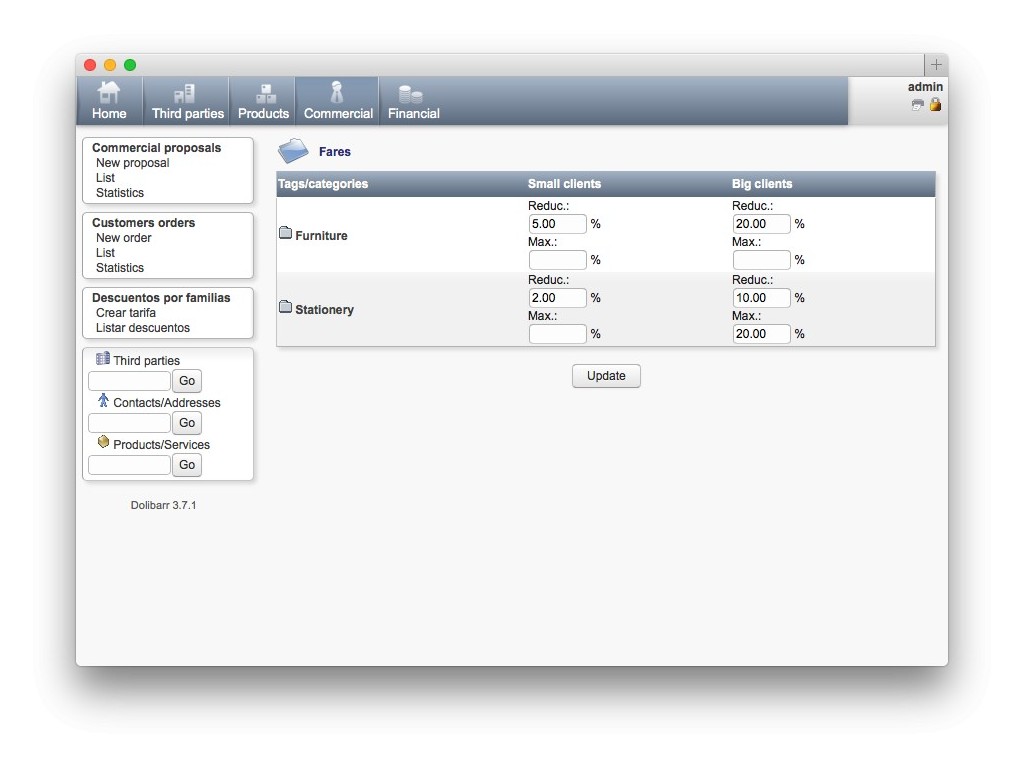Screen dimensions: 1024x768
Task: Open Descuentos por familias section
Action: pyautogui.click(x=161, y=298)
